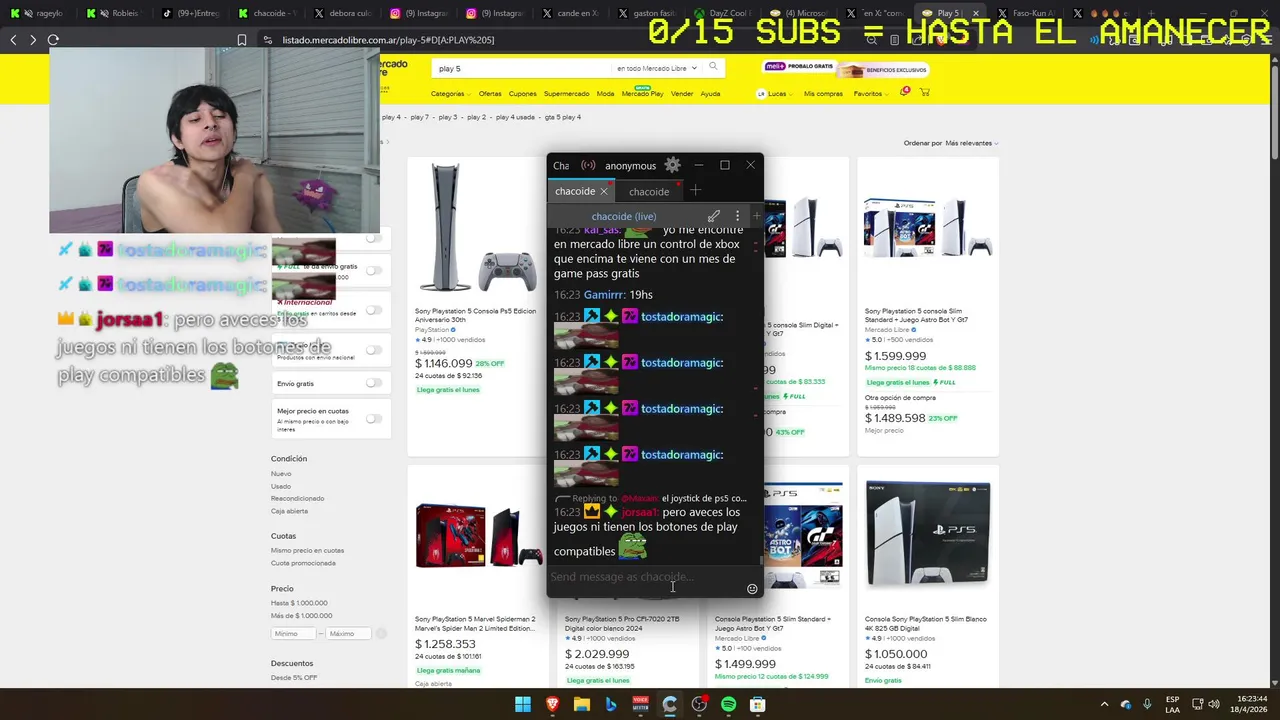Click browser forward arrow
1280x720 pixels.
33,40
